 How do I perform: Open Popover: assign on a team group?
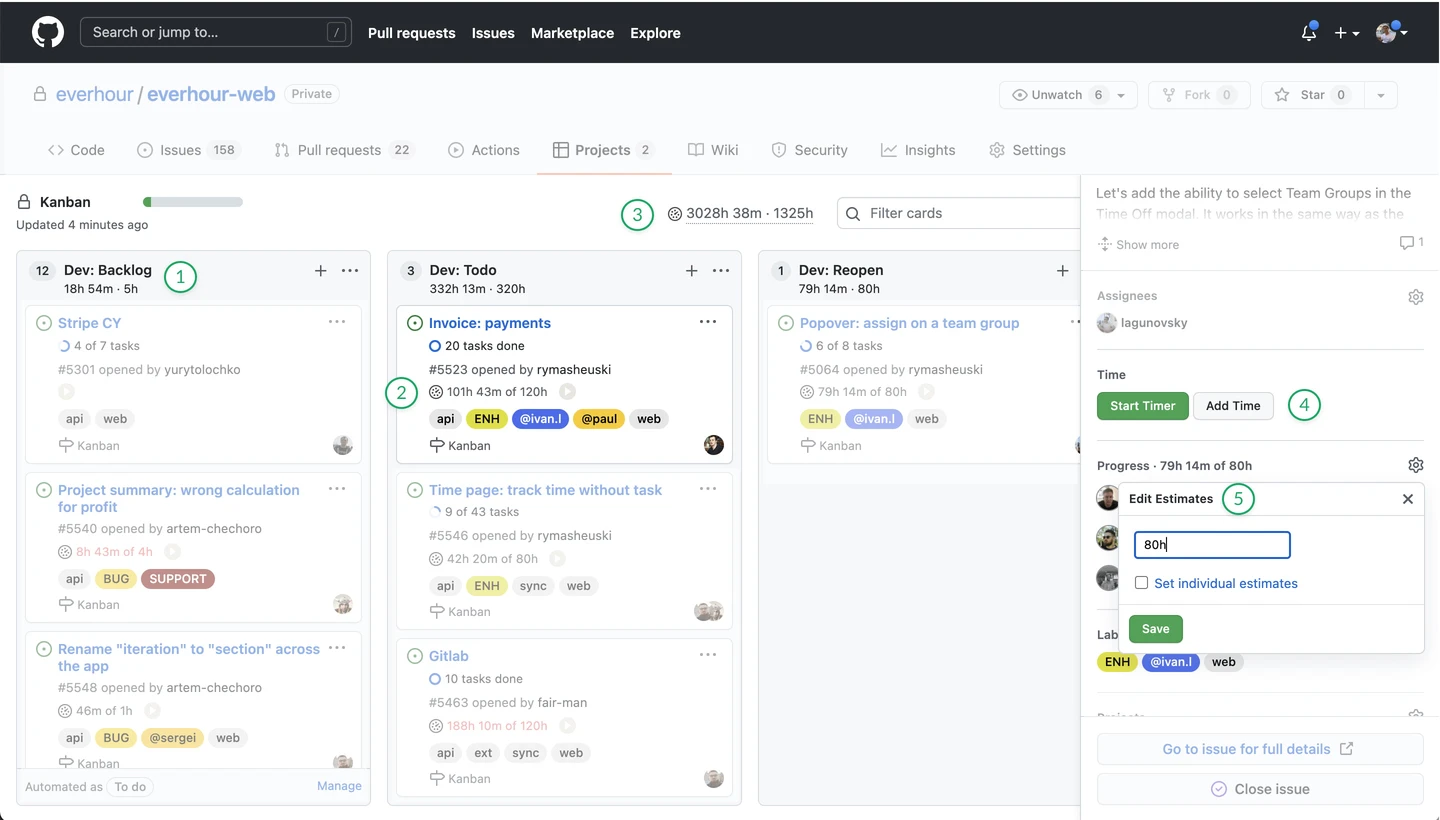point(909,323)
